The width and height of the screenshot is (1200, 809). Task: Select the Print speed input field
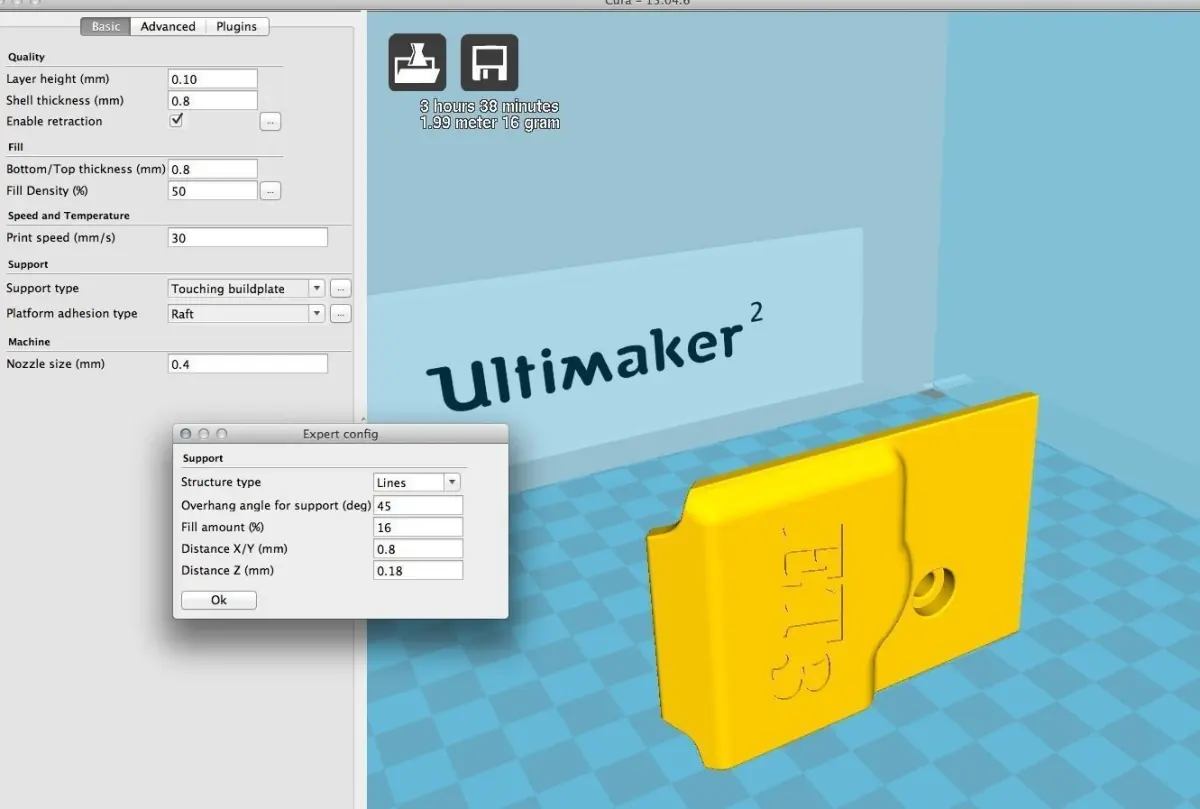pyautogui.click(x=248, y=238)
